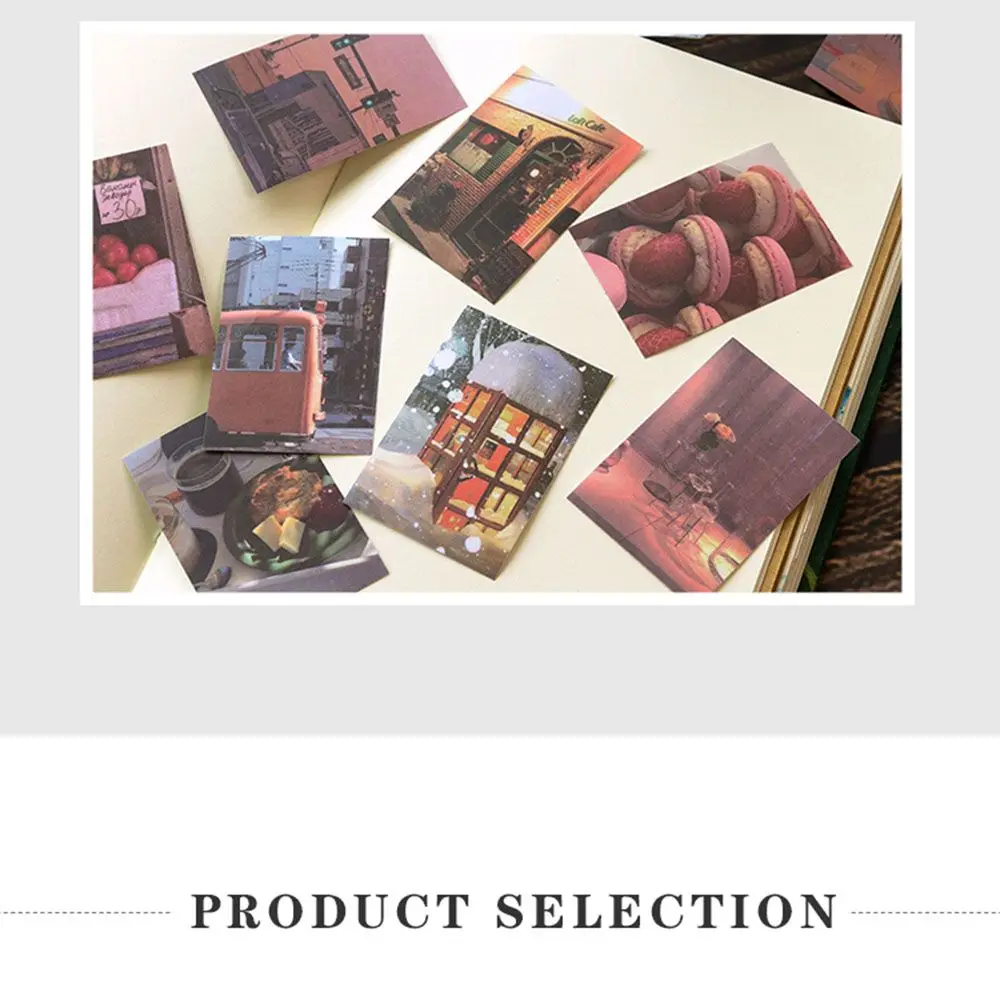Click the PRODUCT SELECTION heading
The image size is (1000, 1000).
514,911
